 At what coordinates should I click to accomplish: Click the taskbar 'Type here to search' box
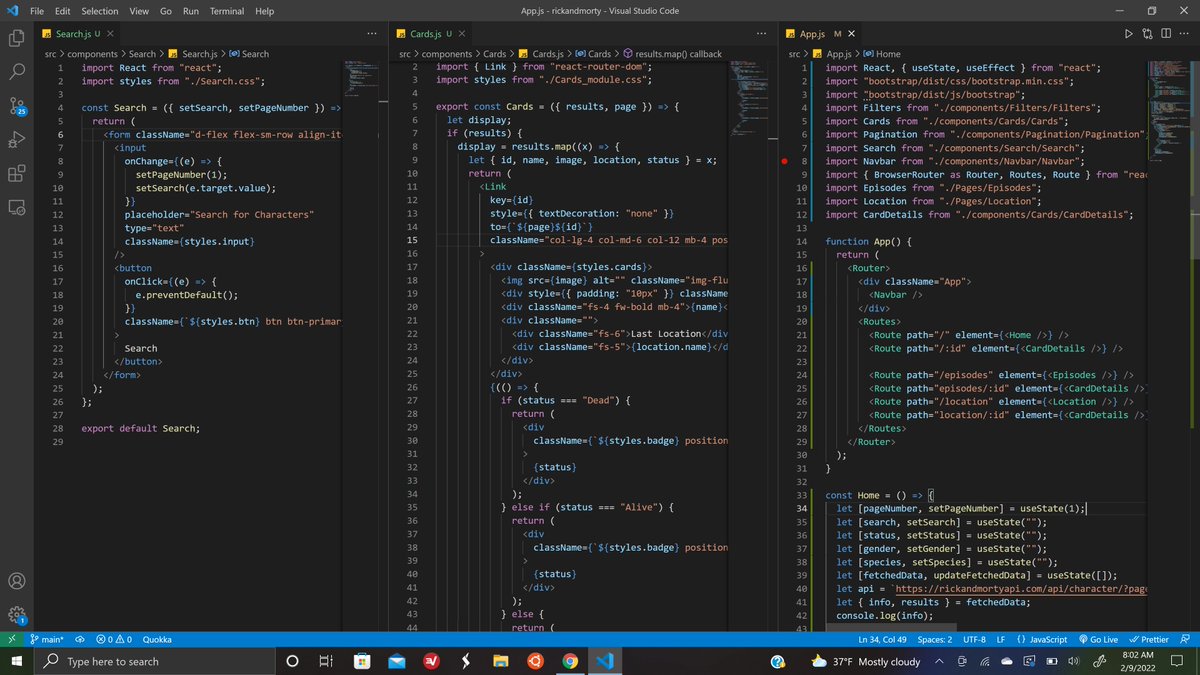(x=153, y=661)
